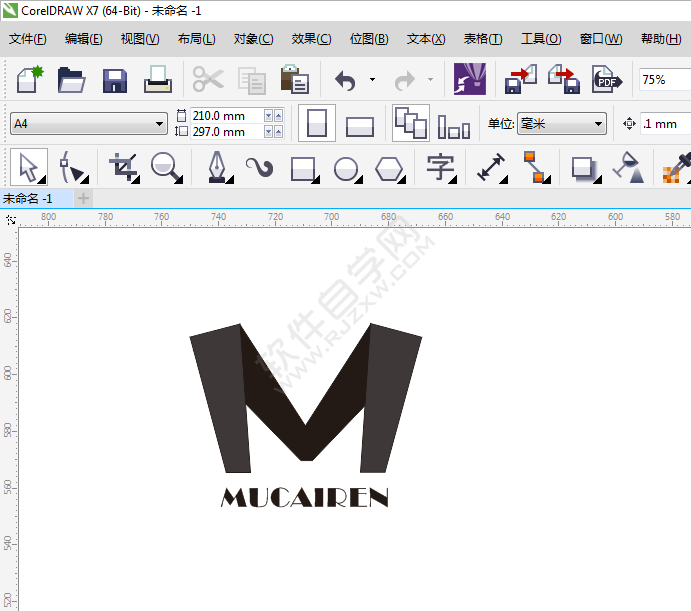Select the Crop tool
Screen dimensions: 691x611
(124, 167)
